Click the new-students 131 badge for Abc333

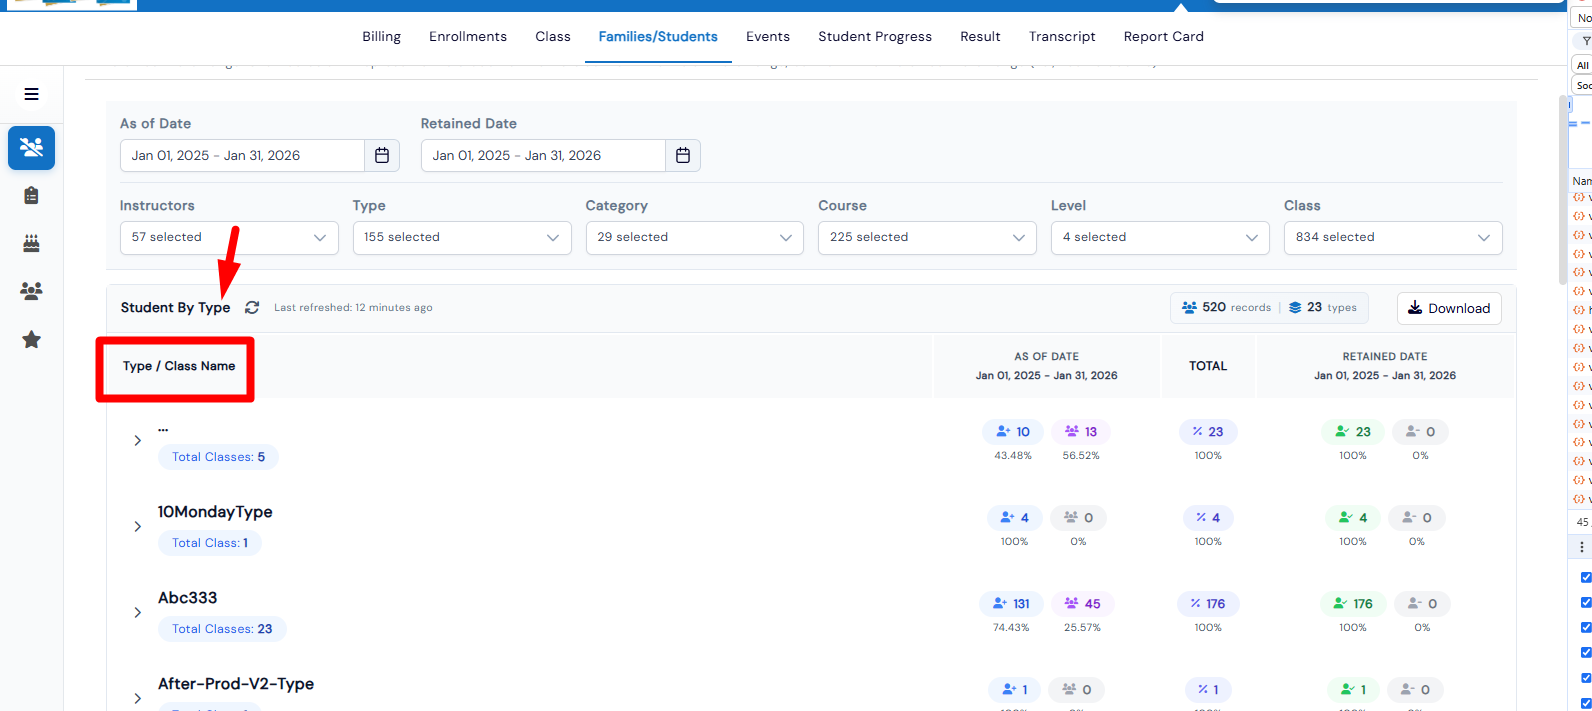tap(1012, 604)
